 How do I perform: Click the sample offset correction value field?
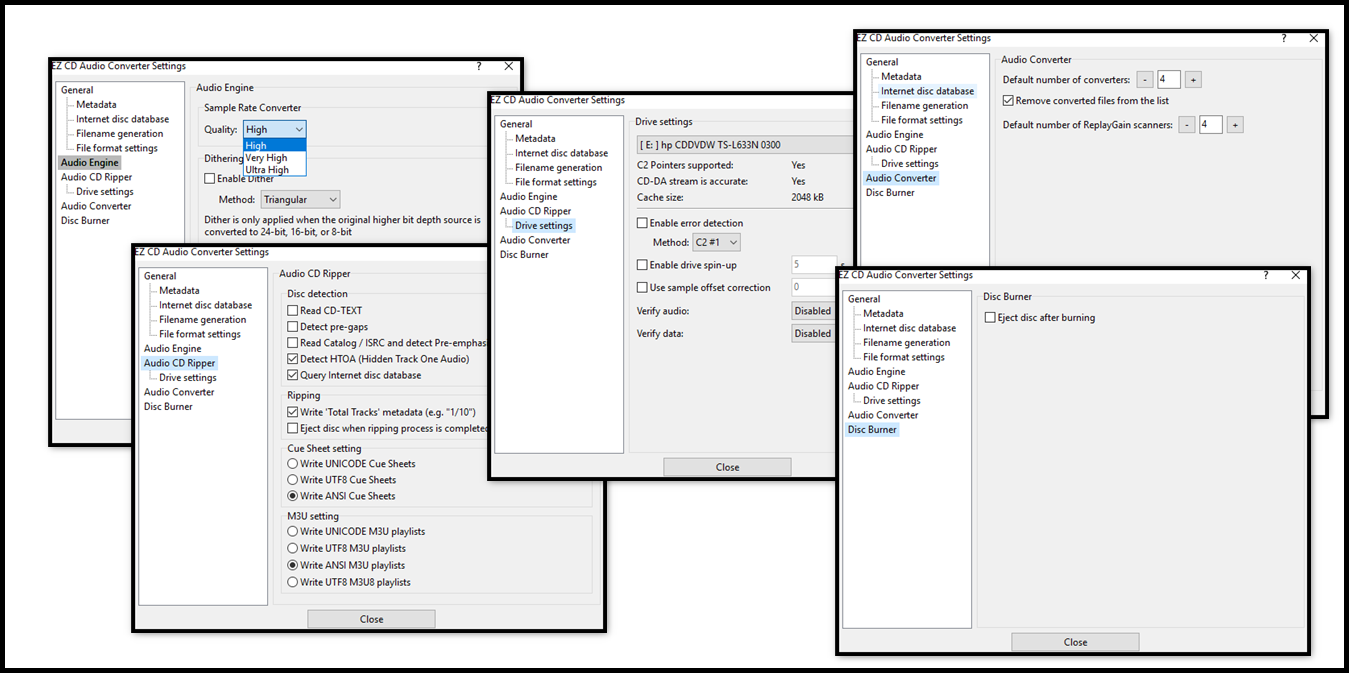[814, 287]
